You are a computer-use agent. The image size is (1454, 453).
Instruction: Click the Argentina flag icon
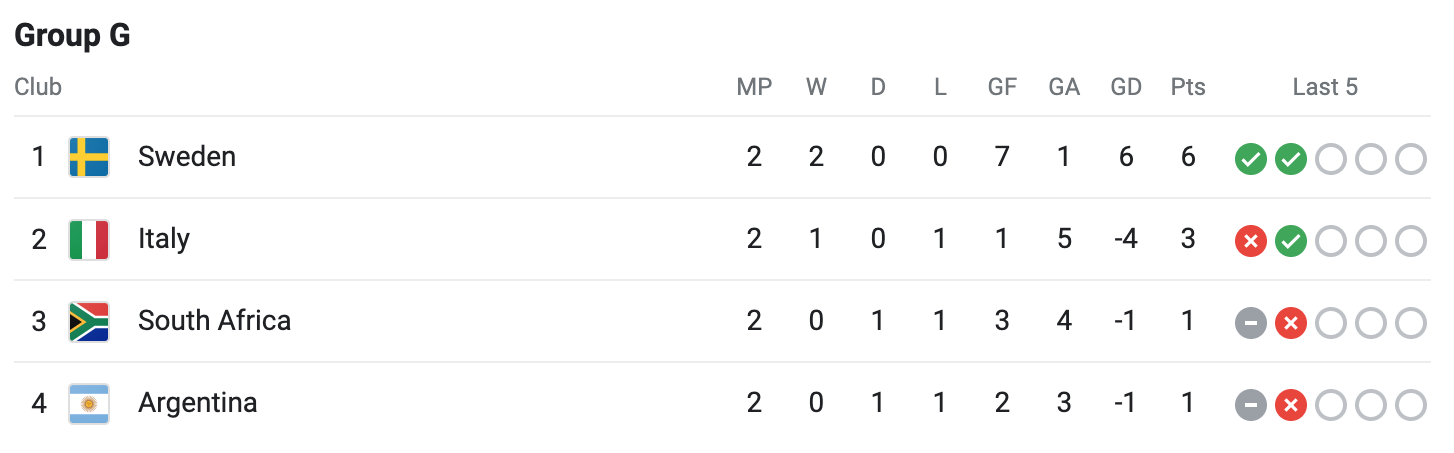coord(88,404)
